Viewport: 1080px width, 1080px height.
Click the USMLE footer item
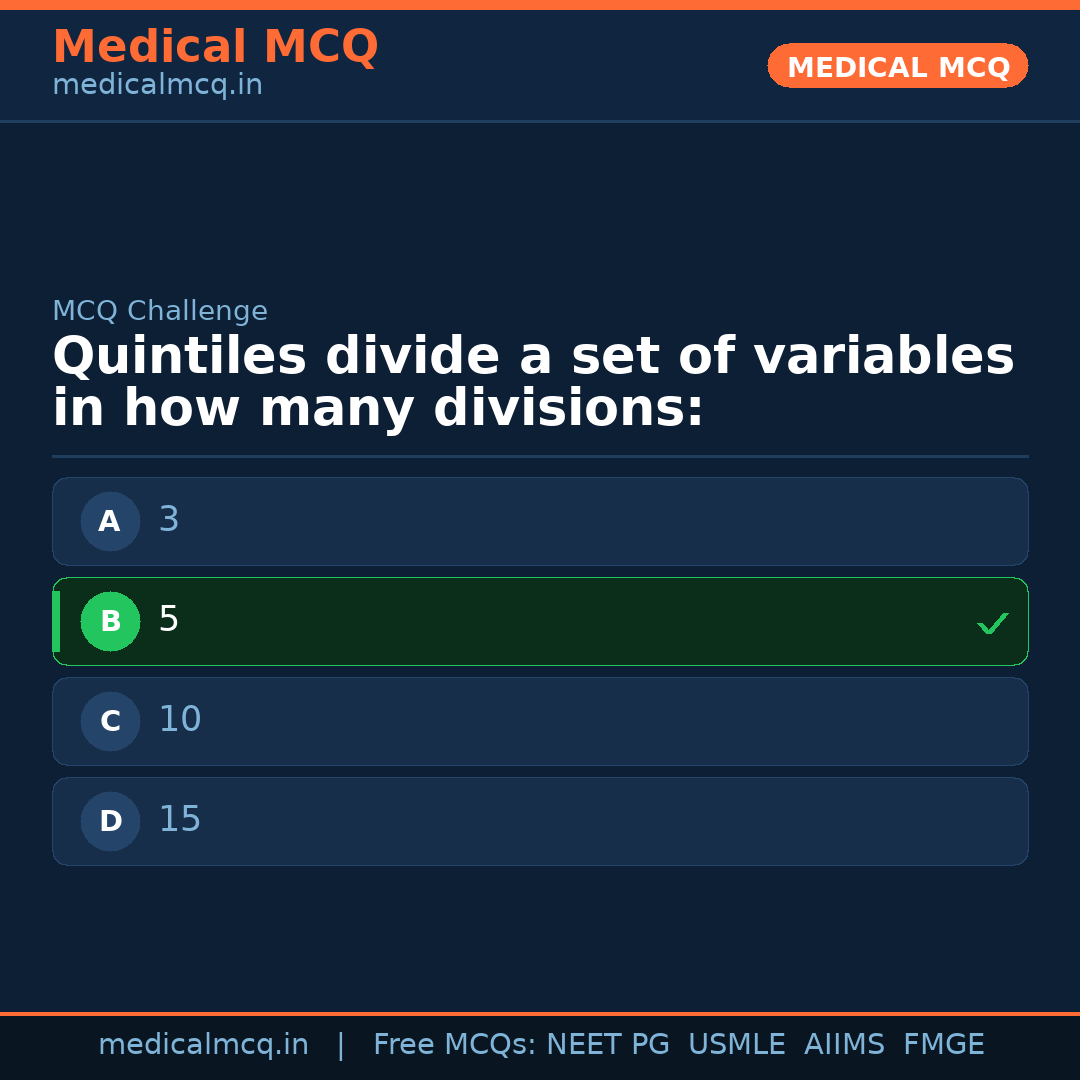point(737,1044)
